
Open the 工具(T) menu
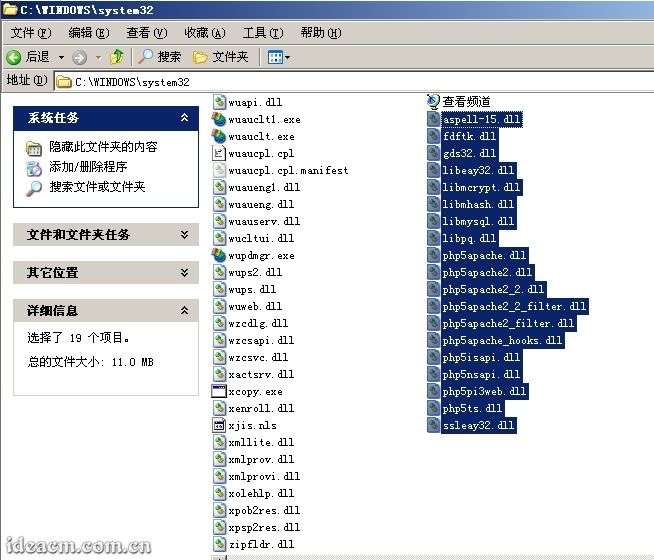262,33
